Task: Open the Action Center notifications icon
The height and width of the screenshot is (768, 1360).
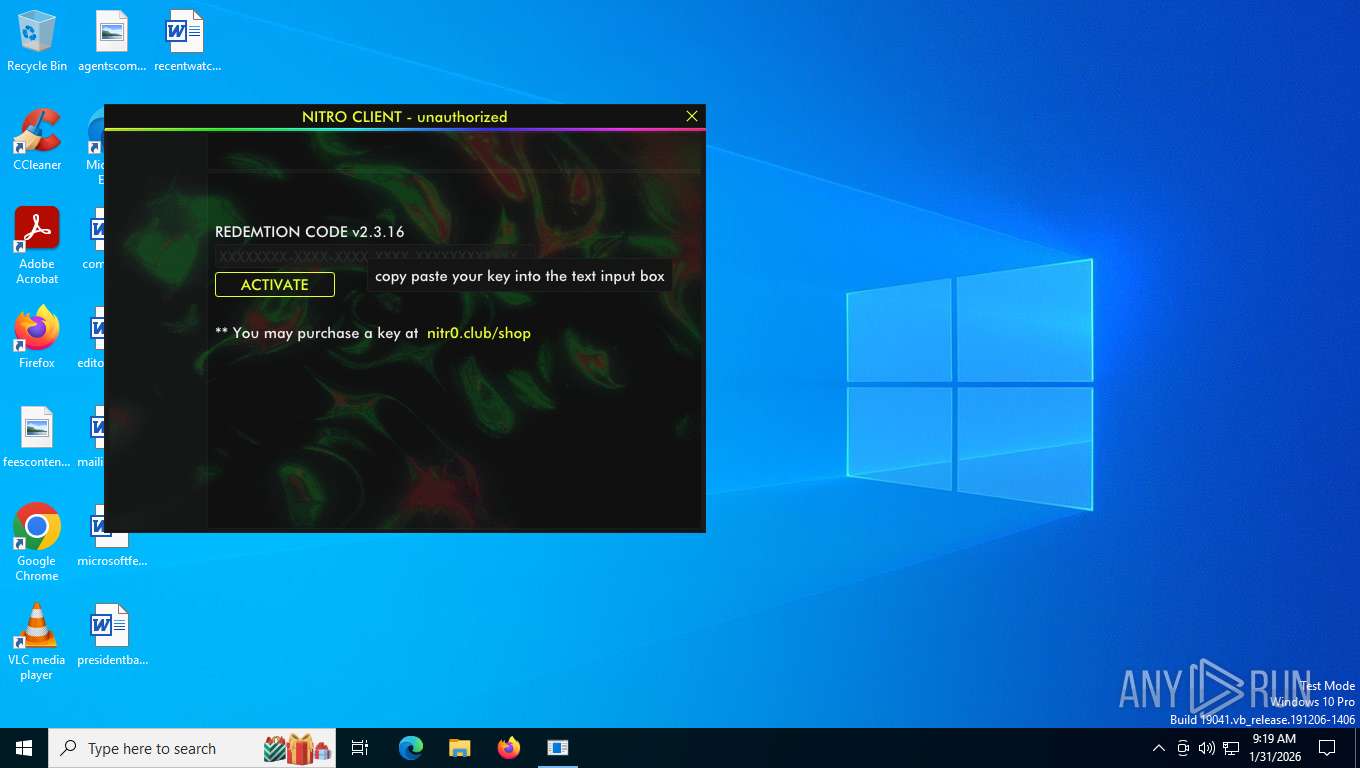Action: (1327, 748)
